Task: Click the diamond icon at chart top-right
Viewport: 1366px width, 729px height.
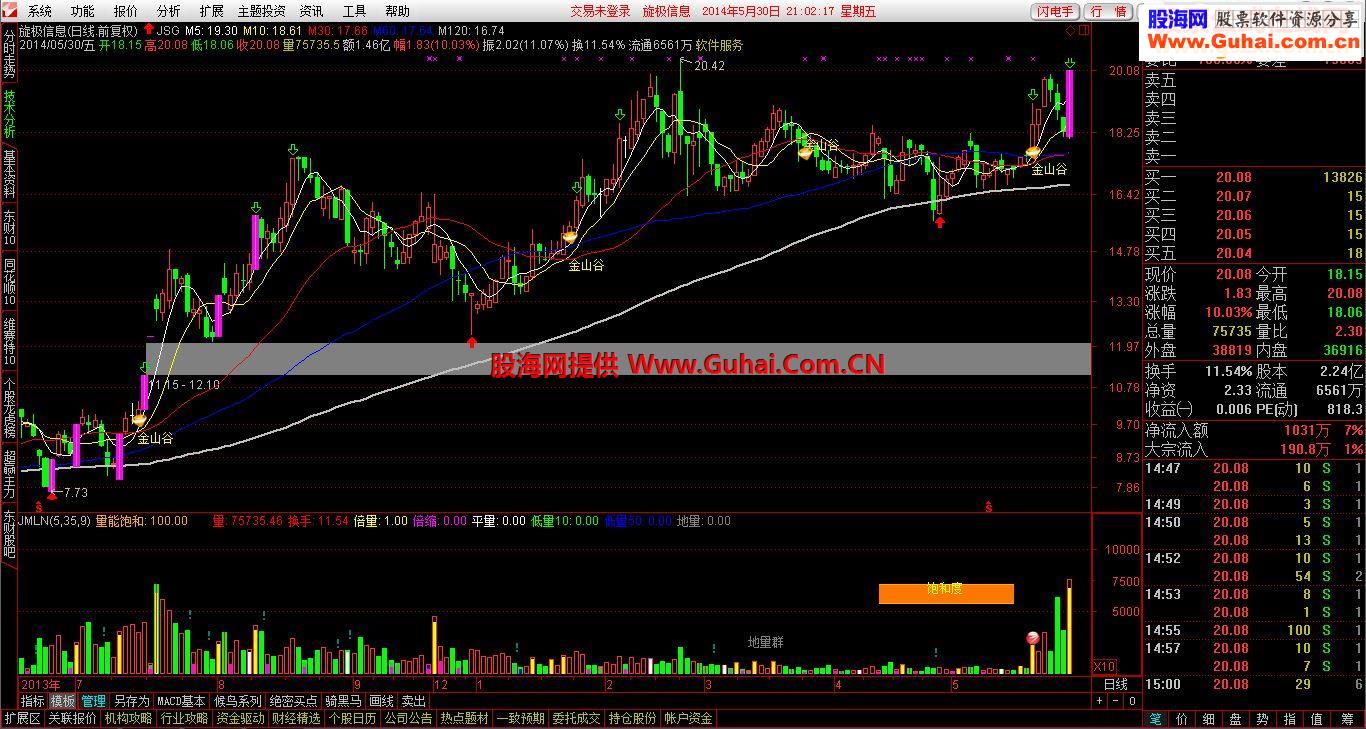Action: pos(1072,31)
